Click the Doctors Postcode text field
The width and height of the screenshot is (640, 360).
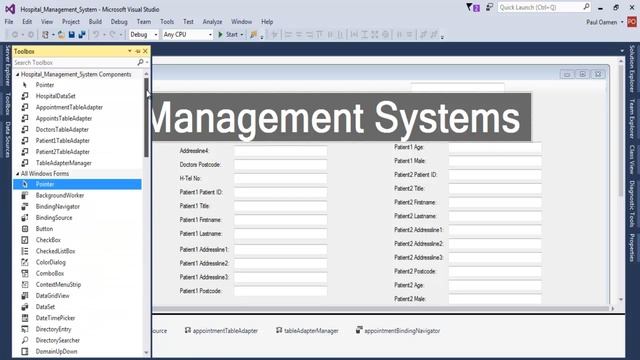click(x=280, y=164)
